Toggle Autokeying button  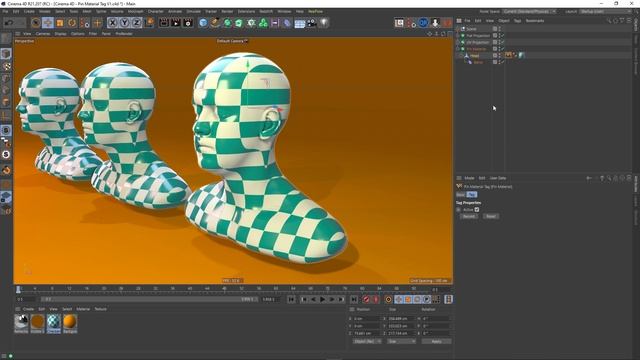[x=376, y=300]
